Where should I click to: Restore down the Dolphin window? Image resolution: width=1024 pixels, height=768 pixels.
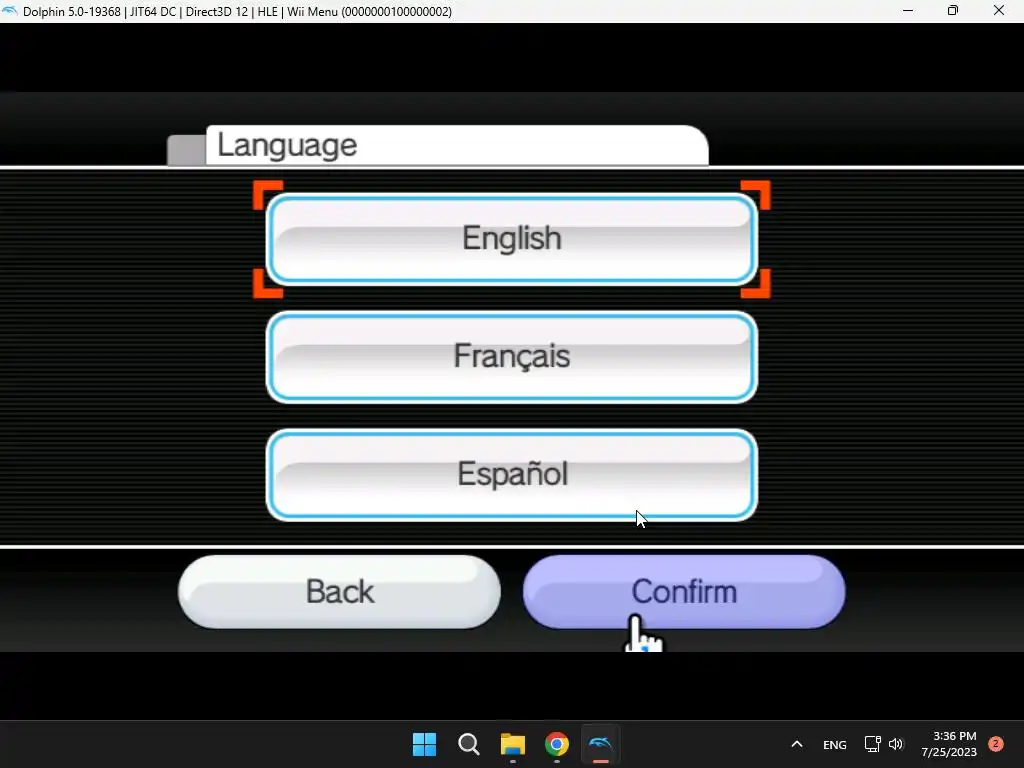pos(953,10)
